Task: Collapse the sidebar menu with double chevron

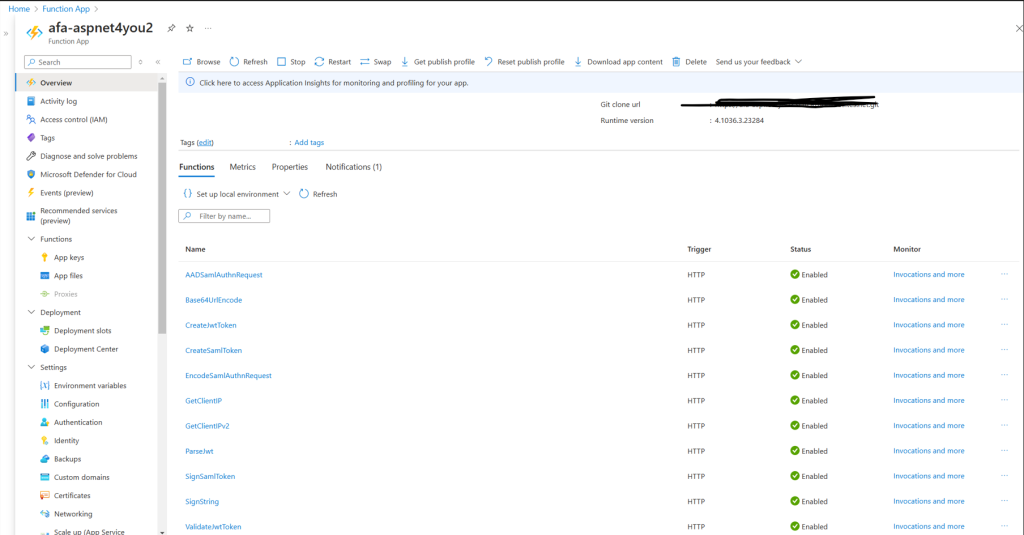Action: point(158,62)
